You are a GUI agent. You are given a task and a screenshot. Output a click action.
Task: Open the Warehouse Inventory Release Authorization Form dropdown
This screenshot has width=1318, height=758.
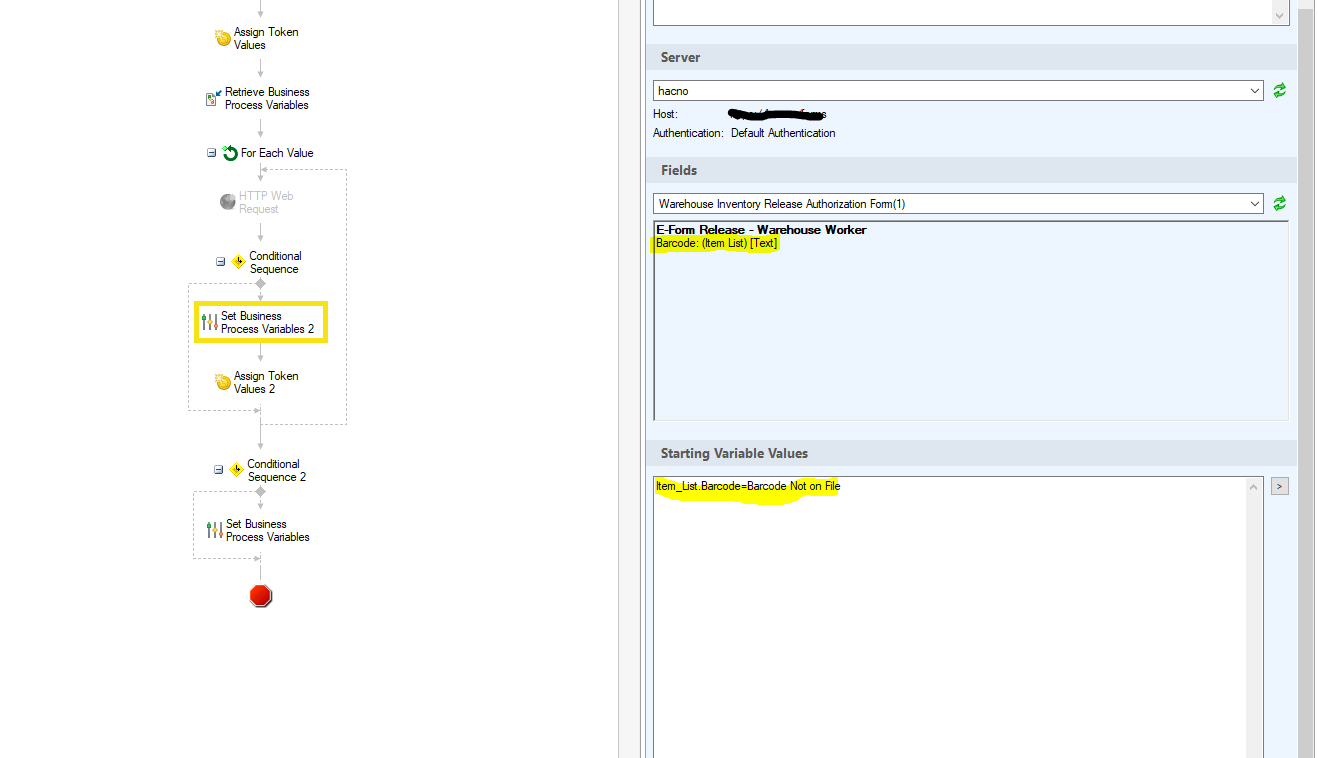pos(1255,204)
